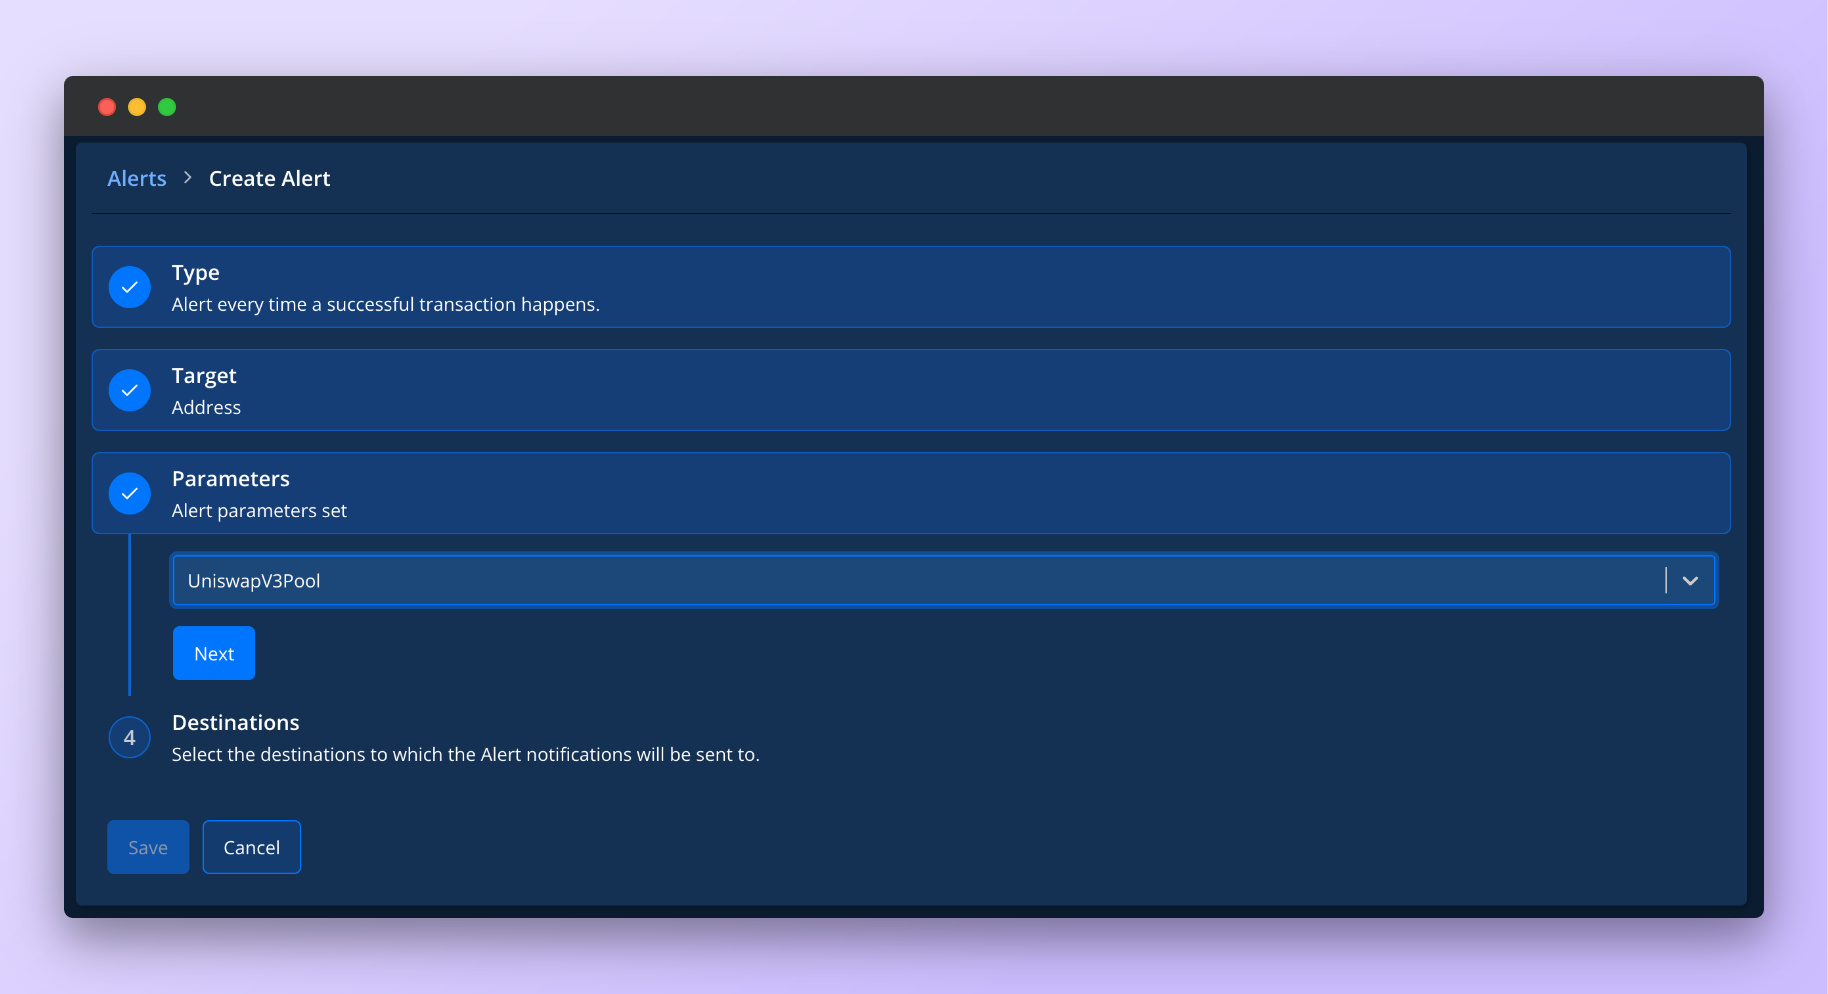
Task: Open the Type step panel
Action: coord(195,273)
